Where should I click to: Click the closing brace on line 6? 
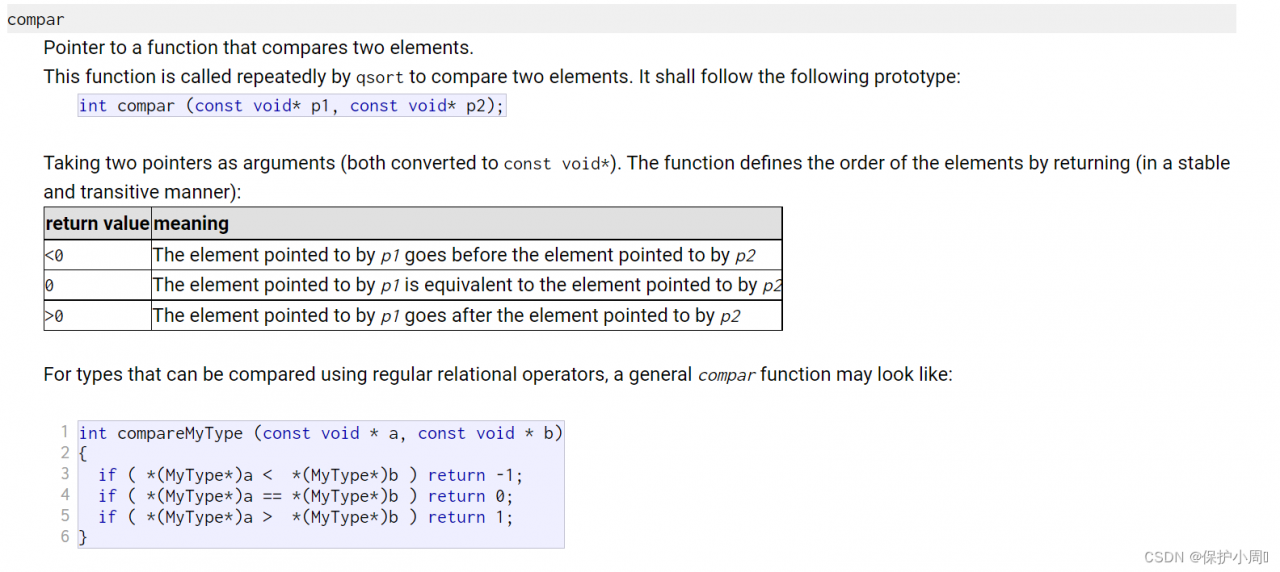click(x=83, y=538)
